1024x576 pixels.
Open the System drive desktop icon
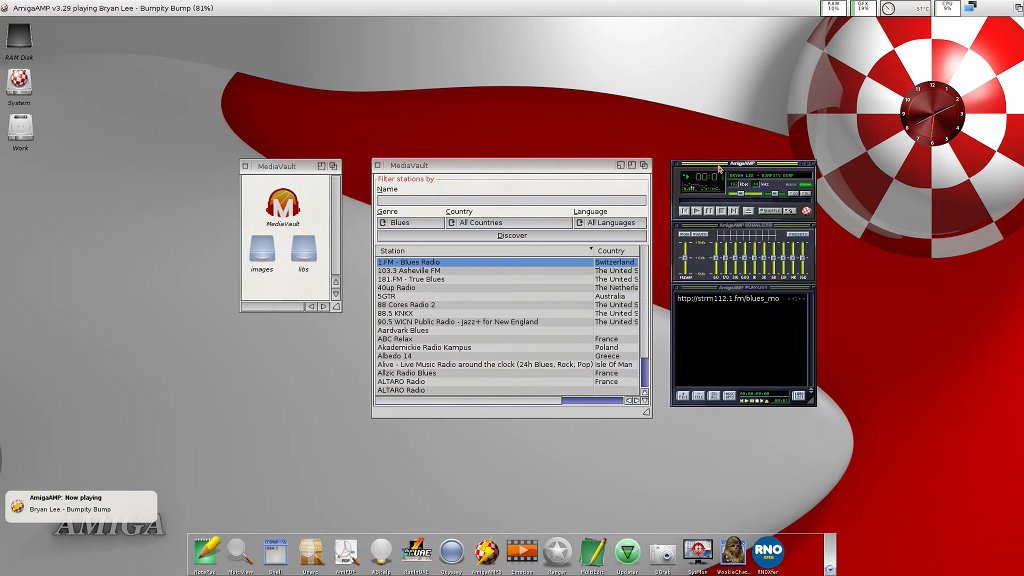point(19,82)
